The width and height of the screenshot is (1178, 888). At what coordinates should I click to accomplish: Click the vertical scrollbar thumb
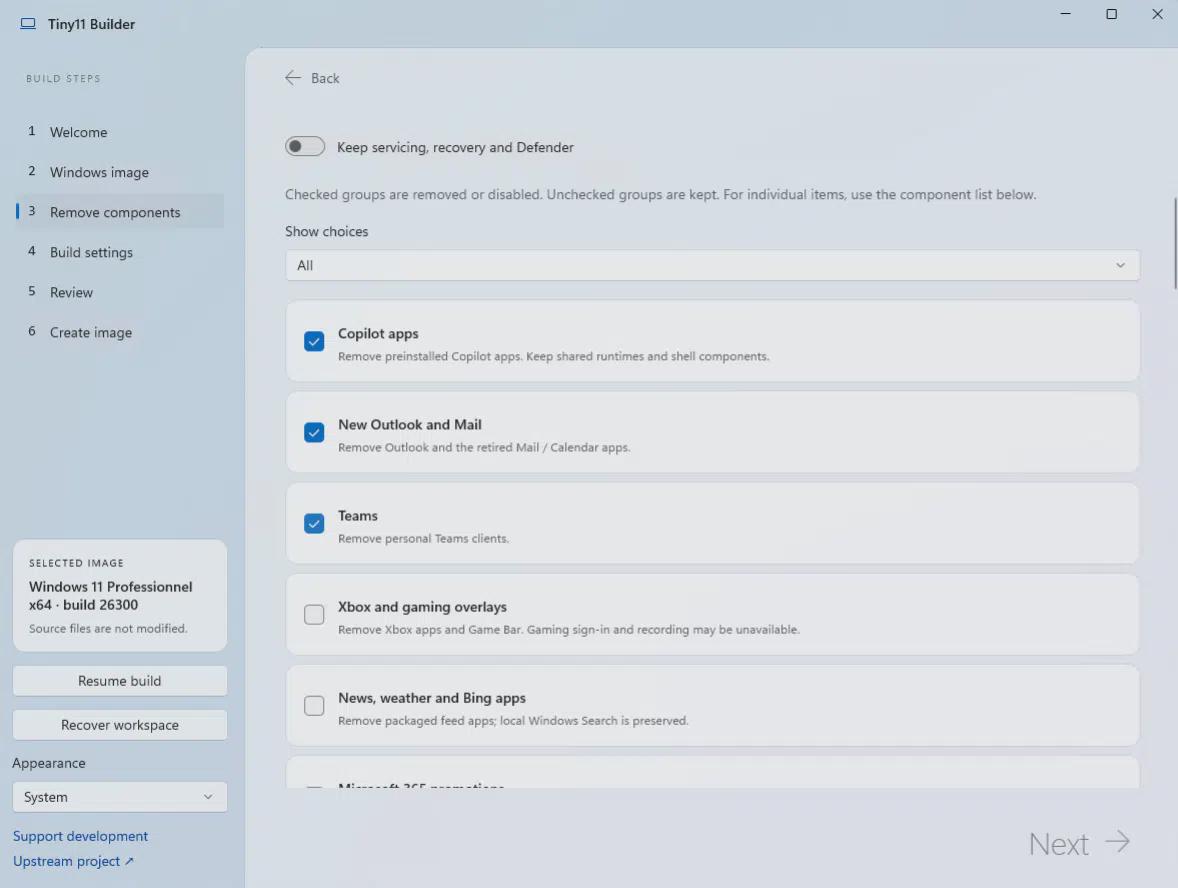pos(1175,243)
